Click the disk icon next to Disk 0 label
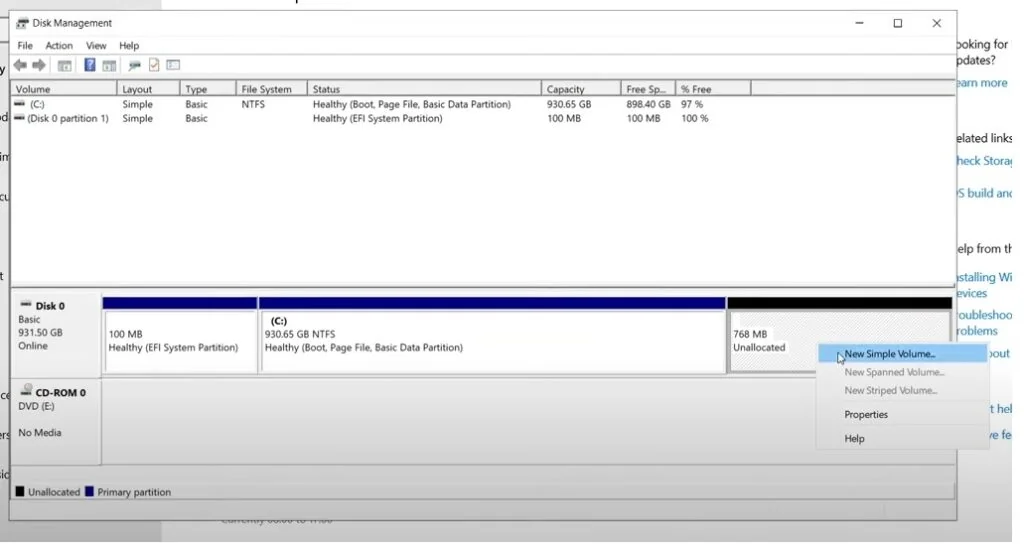The width and height of the screenshot is (1024, 550). pos(25,304)
